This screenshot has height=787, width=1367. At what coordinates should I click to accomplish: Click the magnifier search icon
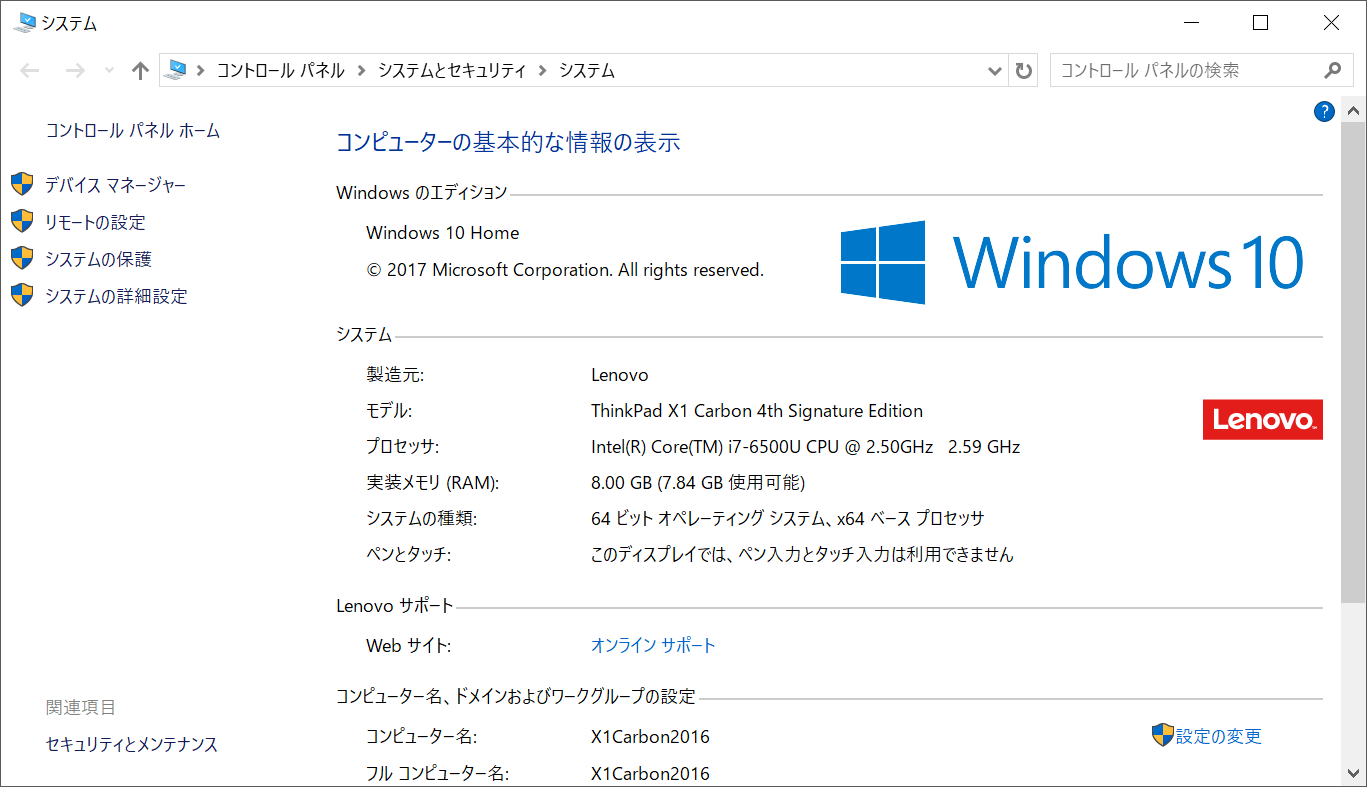pos(1332,71)
